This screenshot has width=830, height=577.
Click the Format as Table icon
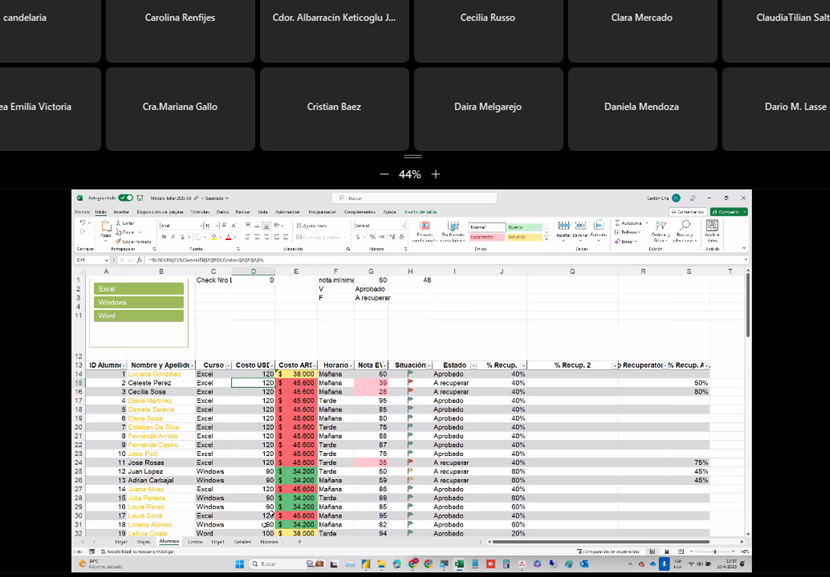(453, 226)
